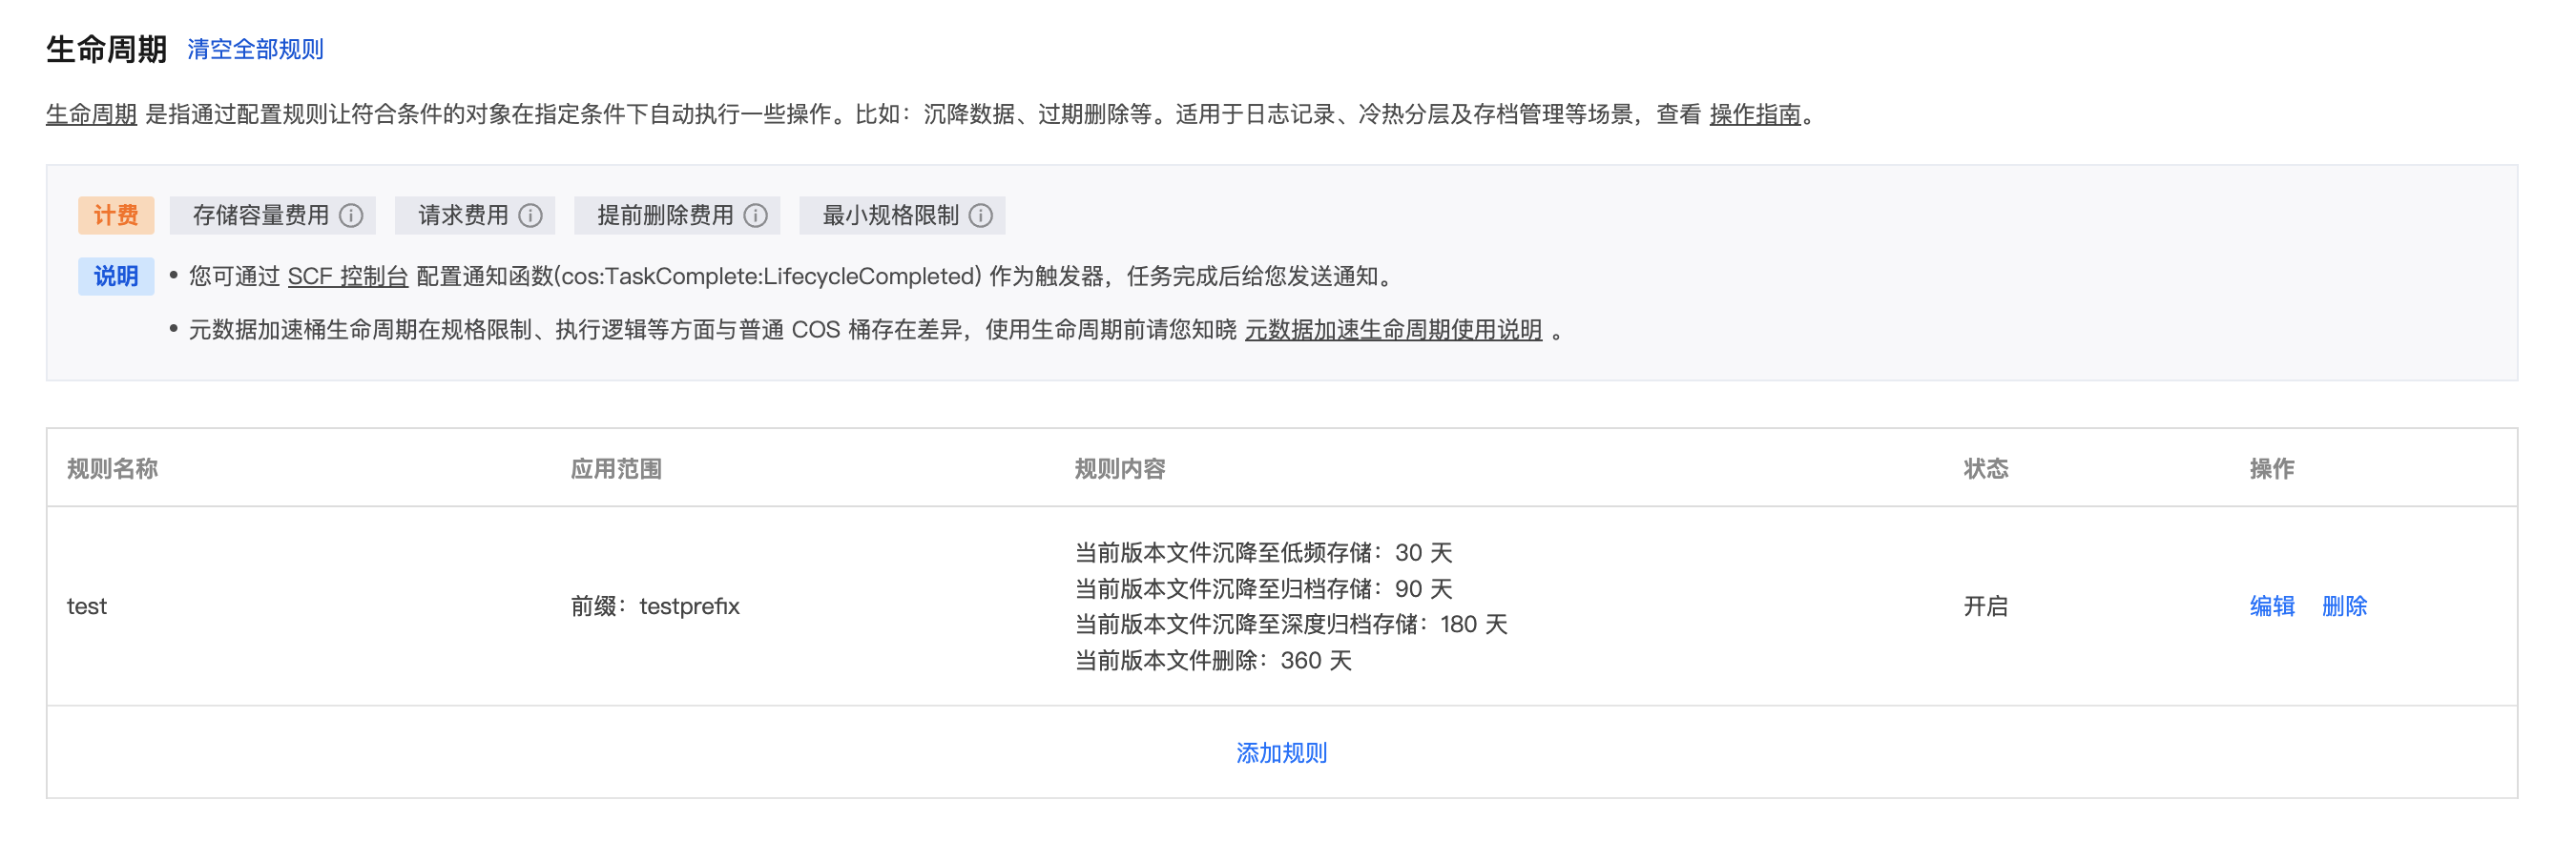The image size is (2576, 841).
Task: Click 清空全部规则 link
Action: [255, 49]
